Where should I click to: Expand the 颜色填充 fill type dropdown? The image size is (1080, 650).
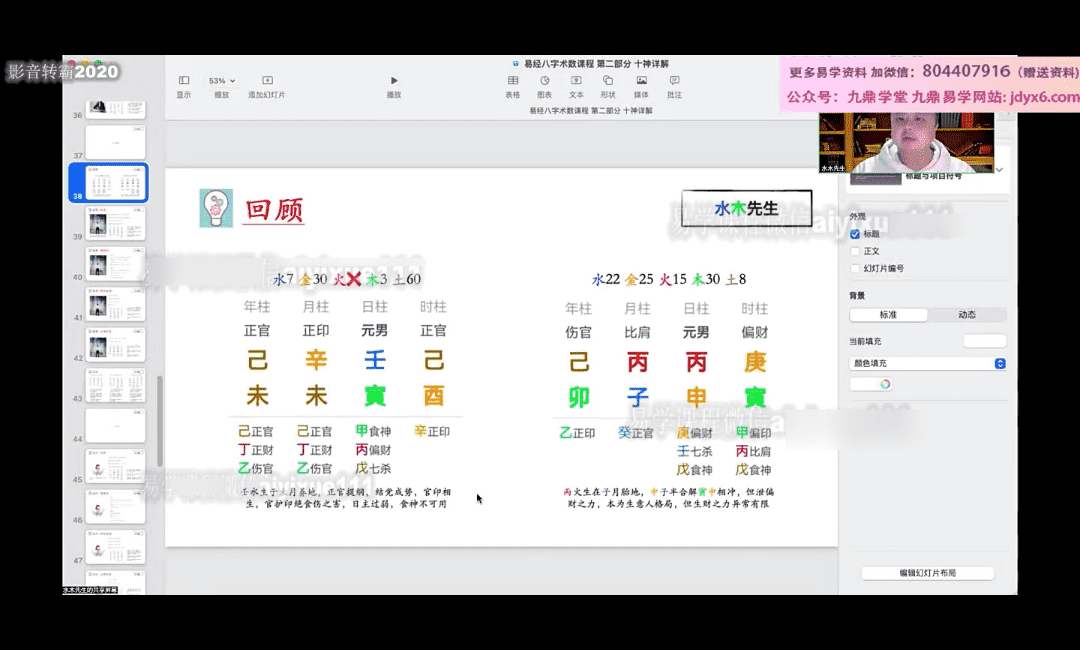pyautogui.click(x=927, y=363)
